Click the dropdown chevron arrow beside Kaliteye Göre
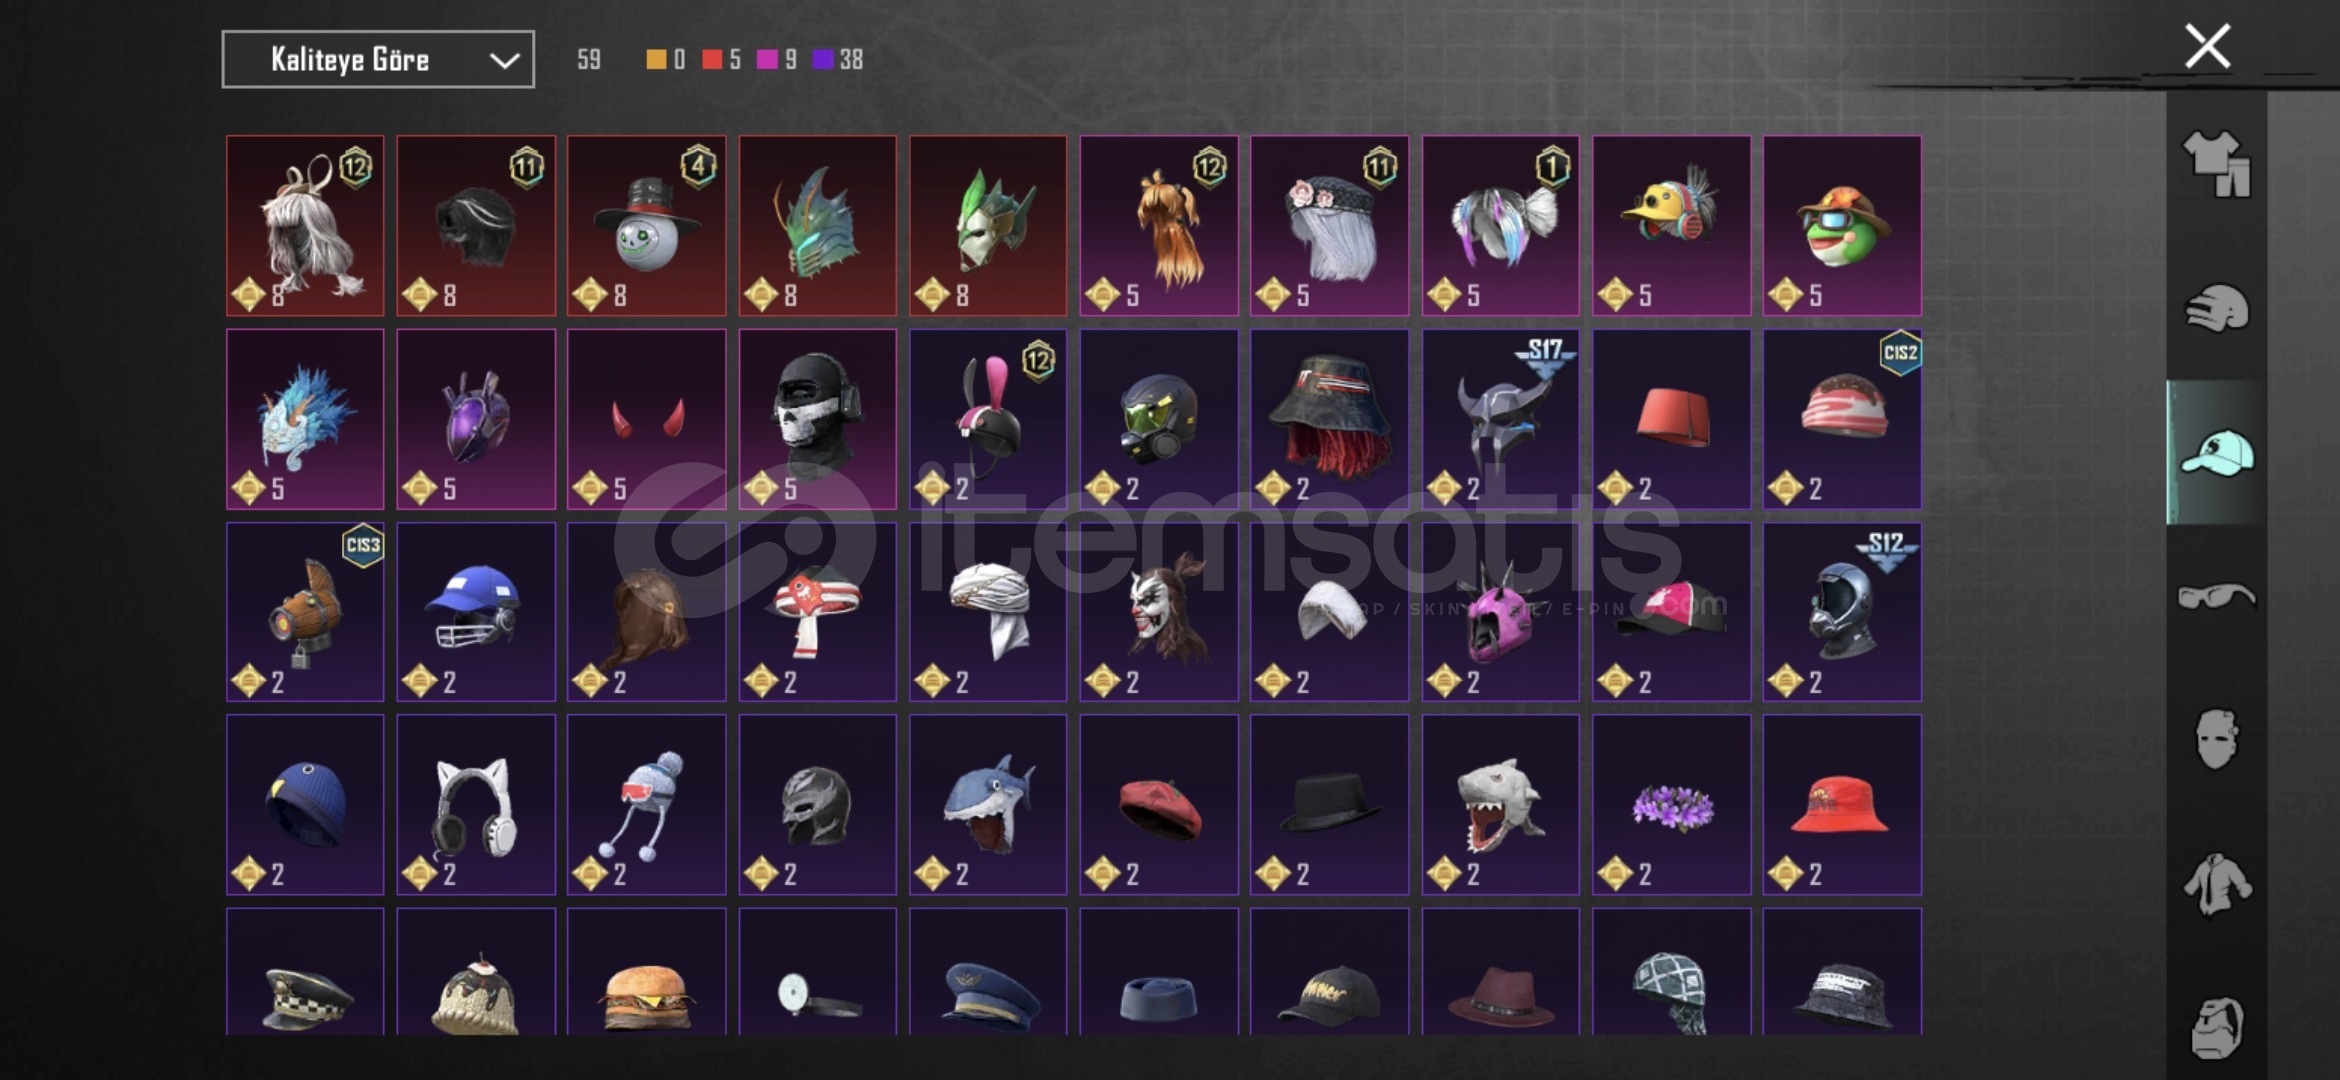Image resolution: width=2340 pixels, height=1080 pixels. (504, 61)
